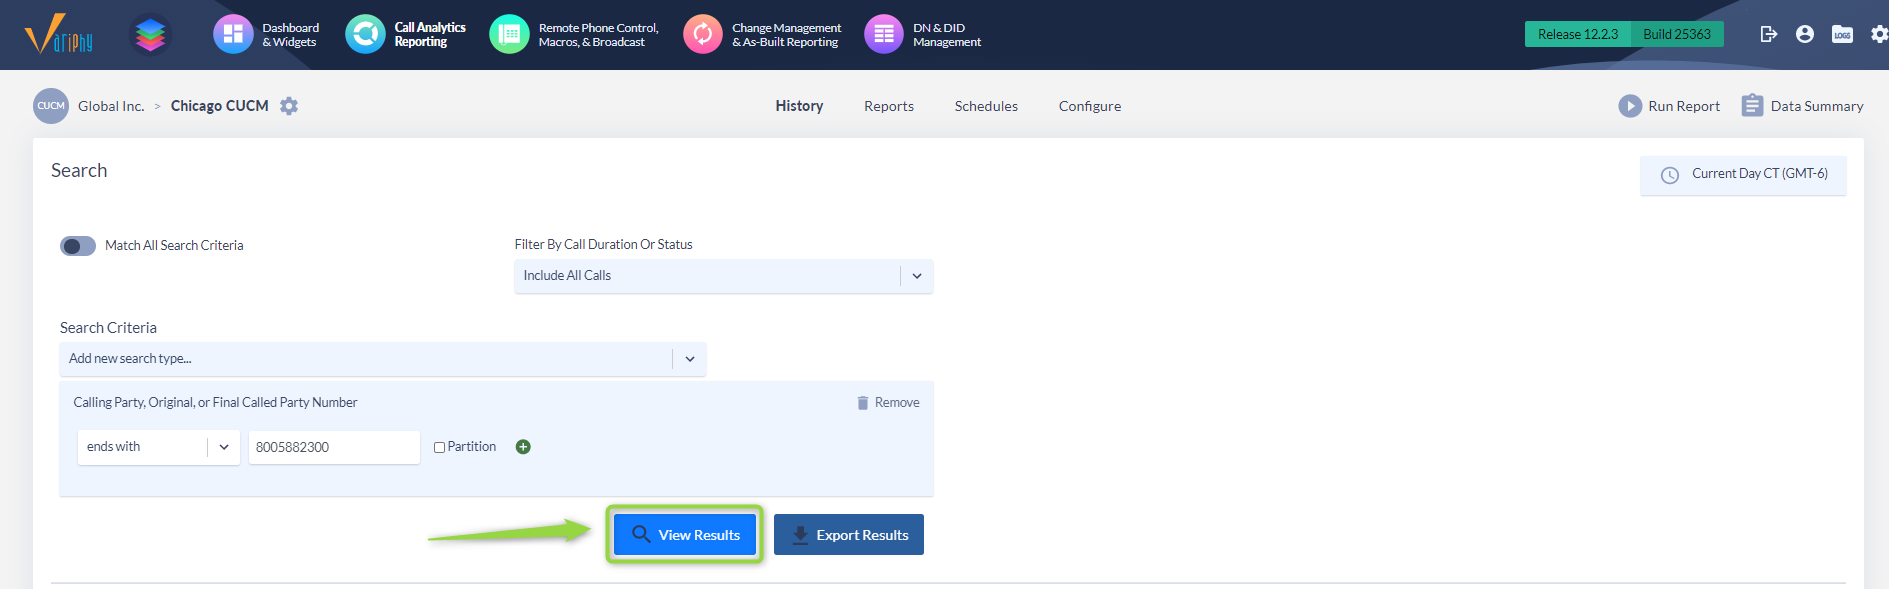Click the Run Report link
The width and height of the screenshot is (1889, 589).
click(1684, 106)
